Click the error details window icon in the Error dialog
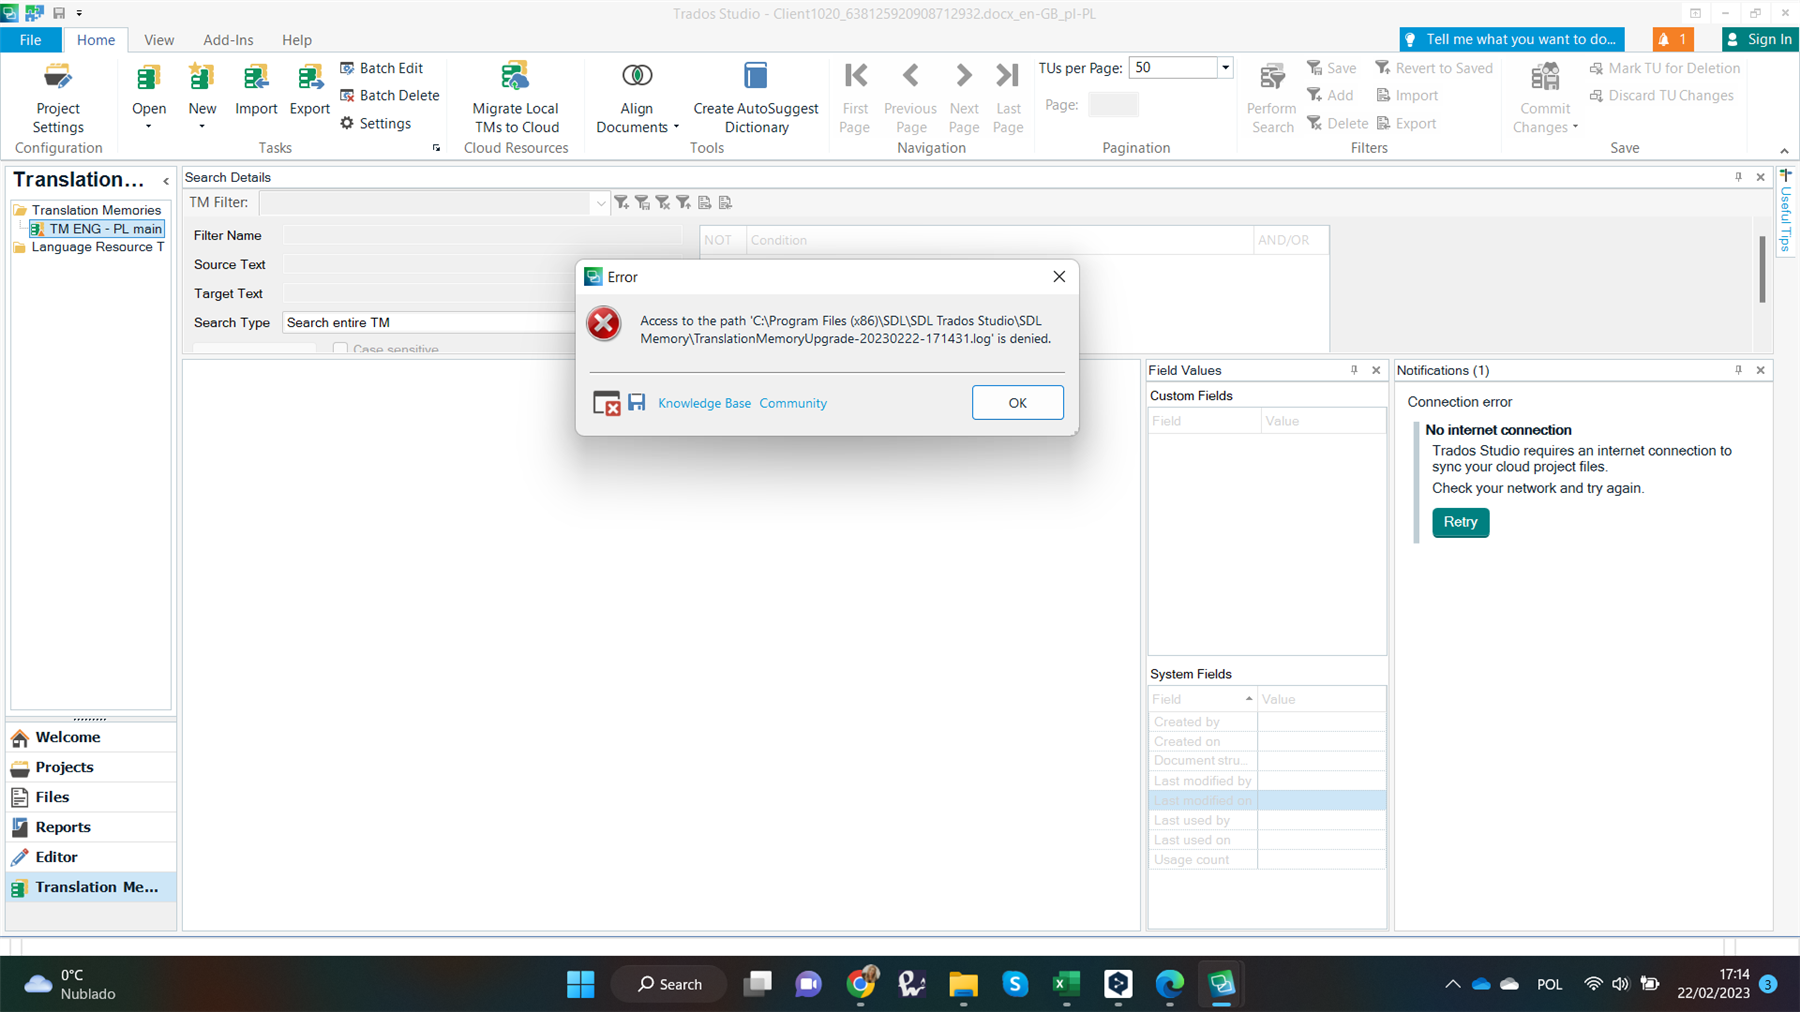The height and width of the screenshot is (1012, 1800). [x=607, y=403]
